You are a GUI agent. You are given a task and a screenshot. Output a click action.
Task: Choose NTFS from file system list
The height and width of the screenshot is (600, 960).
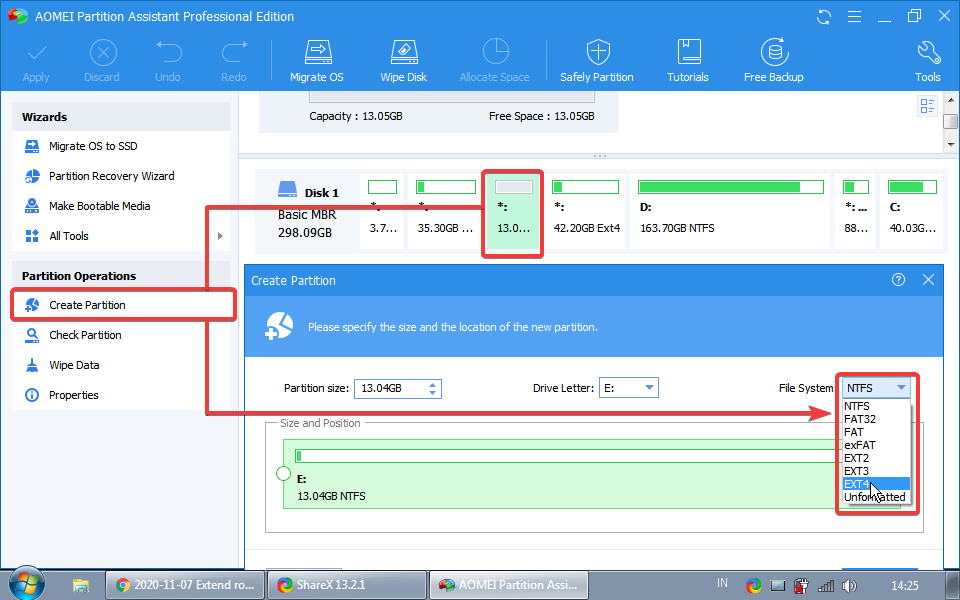(x=876, y=406)
